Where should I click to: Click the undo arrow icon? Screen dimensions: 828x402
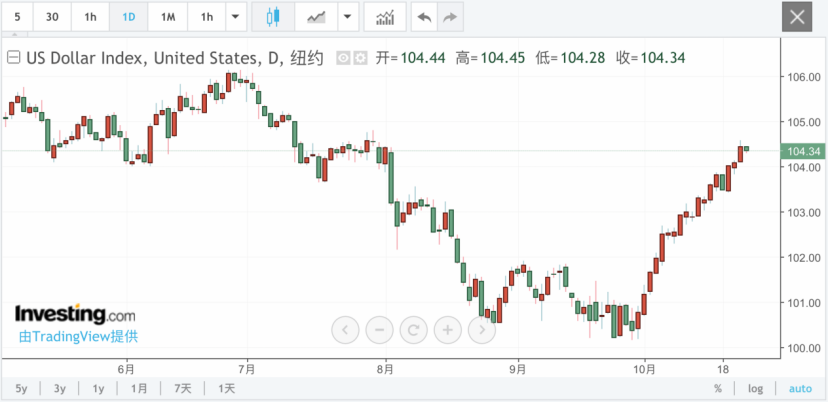click(424, 17)
